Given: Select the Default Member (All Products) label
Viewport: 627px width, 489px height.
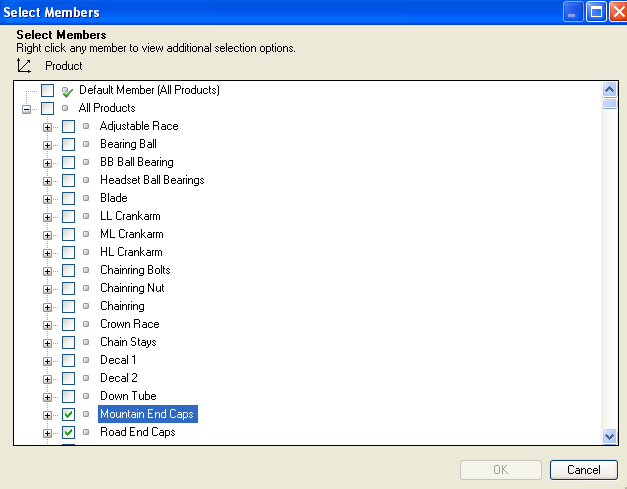Looking at the screenshot, I should (149, 90).
